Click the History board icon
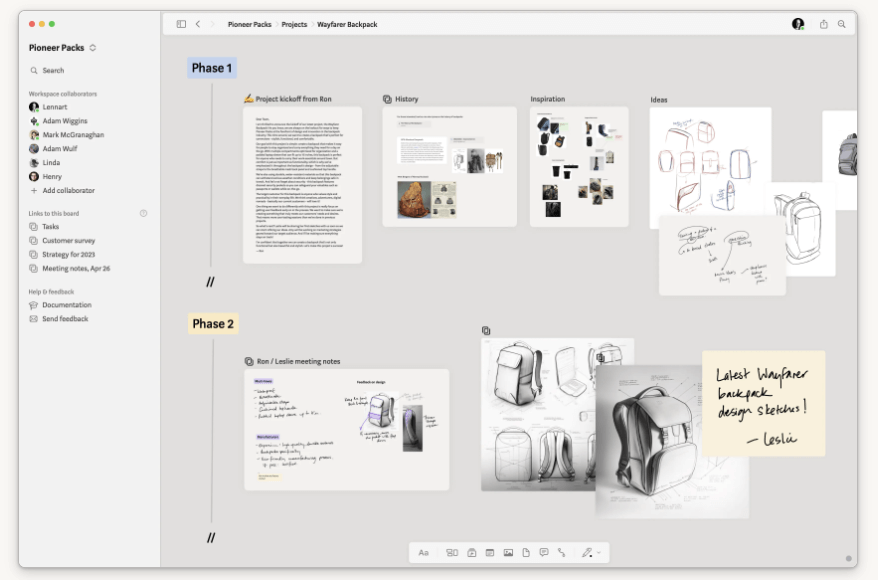This screenshot has height=580, width=878. click(x=387, y=99)
